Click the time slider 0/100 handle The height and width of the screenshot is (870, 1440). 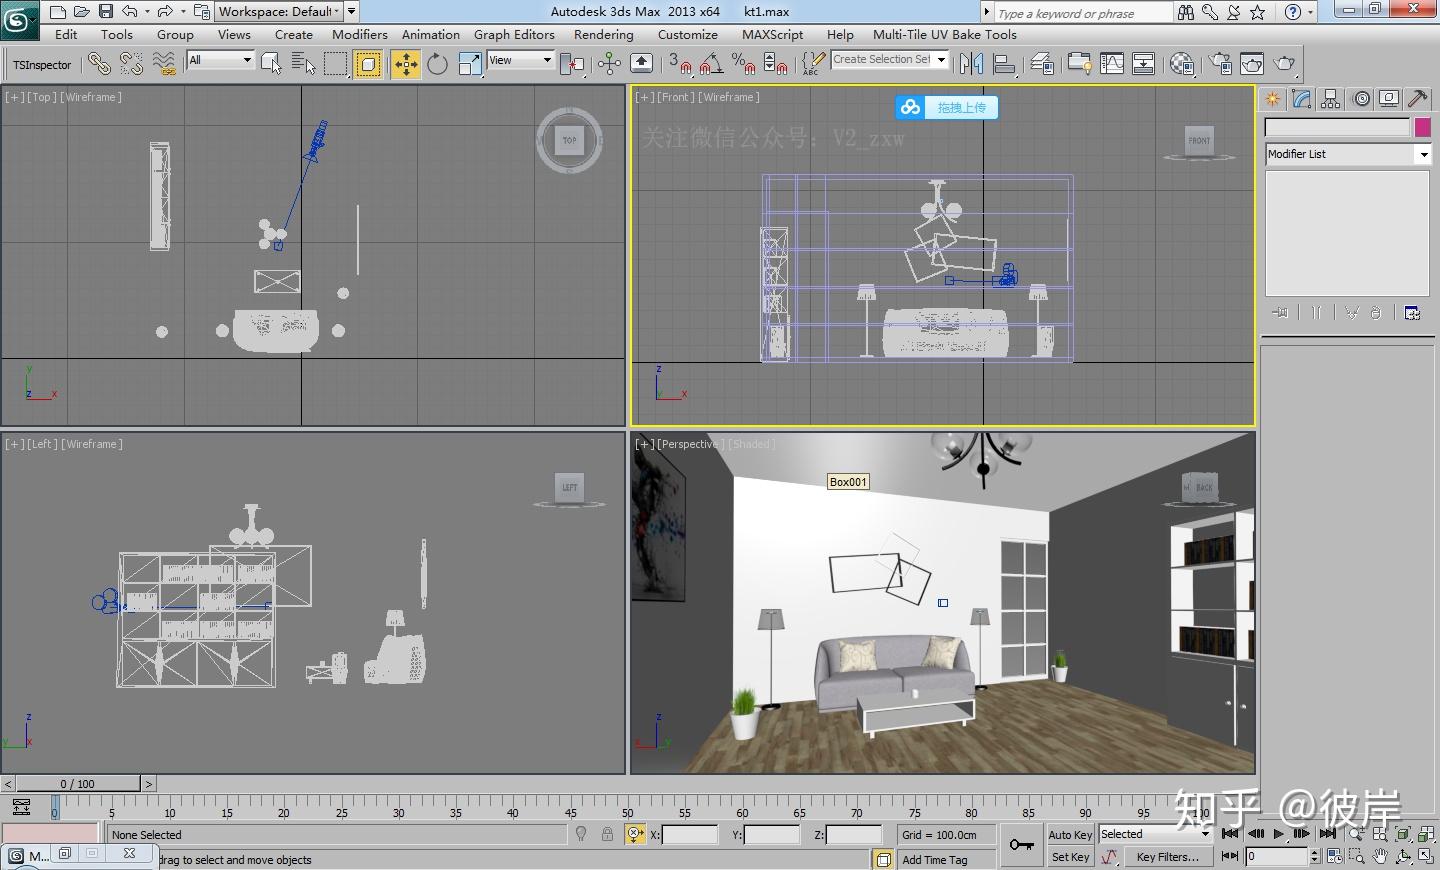[78, 784]
